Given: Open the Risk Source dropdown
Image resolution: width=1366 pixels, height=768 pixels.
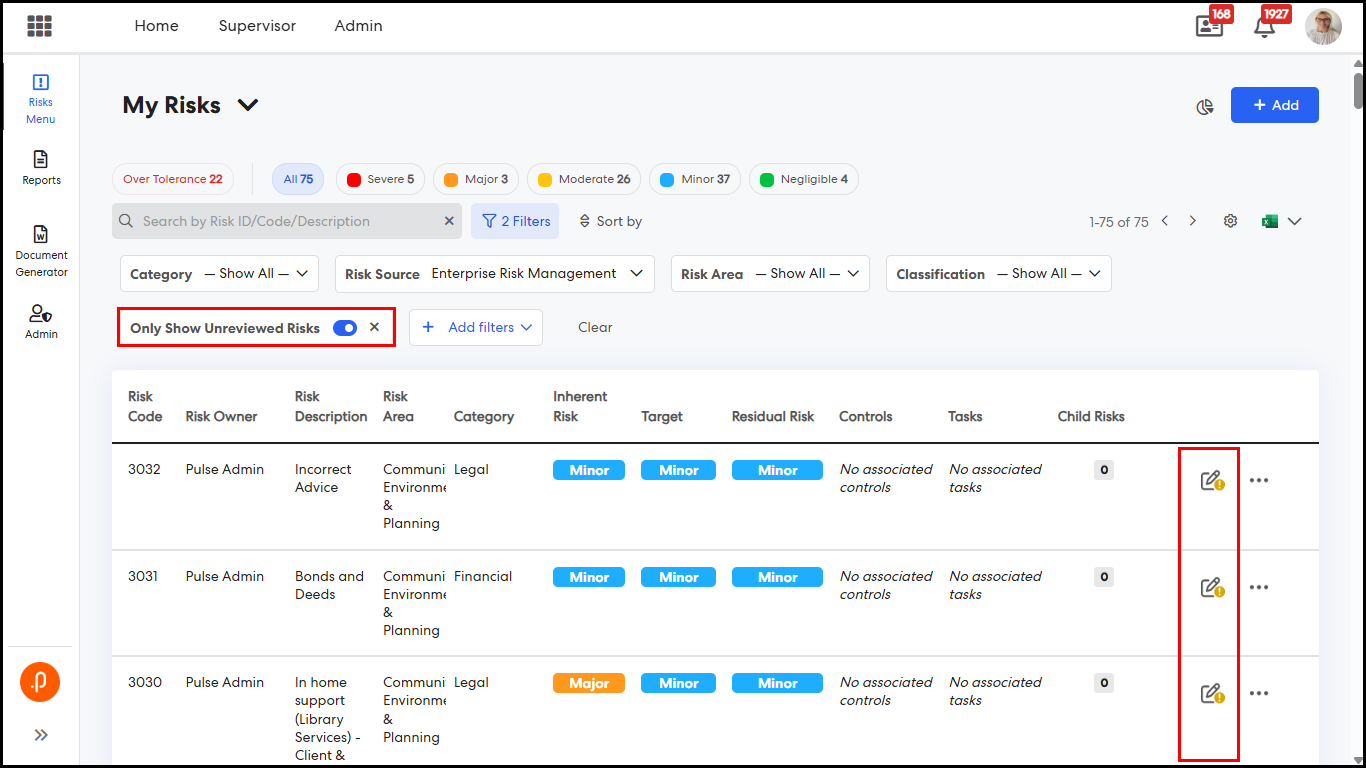Looking at the screenshot, I should [x=494, y=274].
